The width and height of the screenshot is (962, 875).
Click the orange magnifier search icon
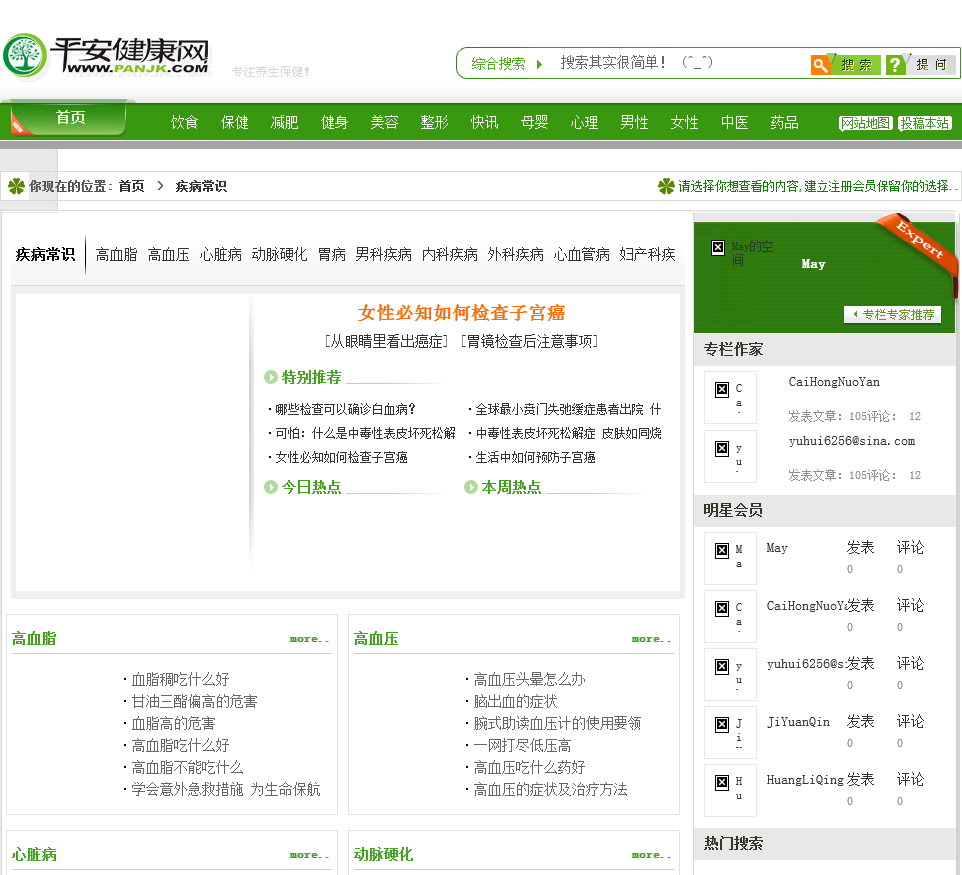click(820, 64)
